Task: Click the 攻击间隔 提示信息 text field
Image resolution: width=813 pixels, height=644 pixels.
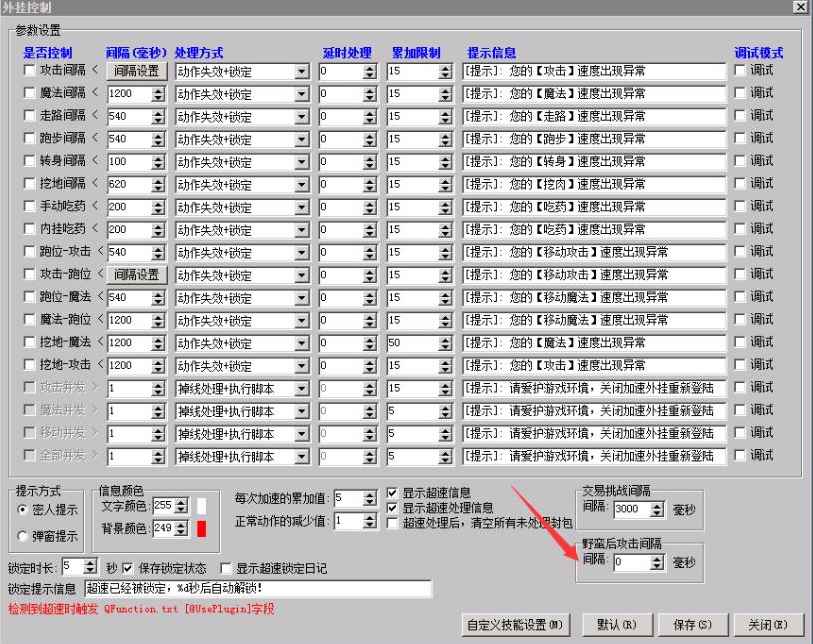Action: pos(594,72)
